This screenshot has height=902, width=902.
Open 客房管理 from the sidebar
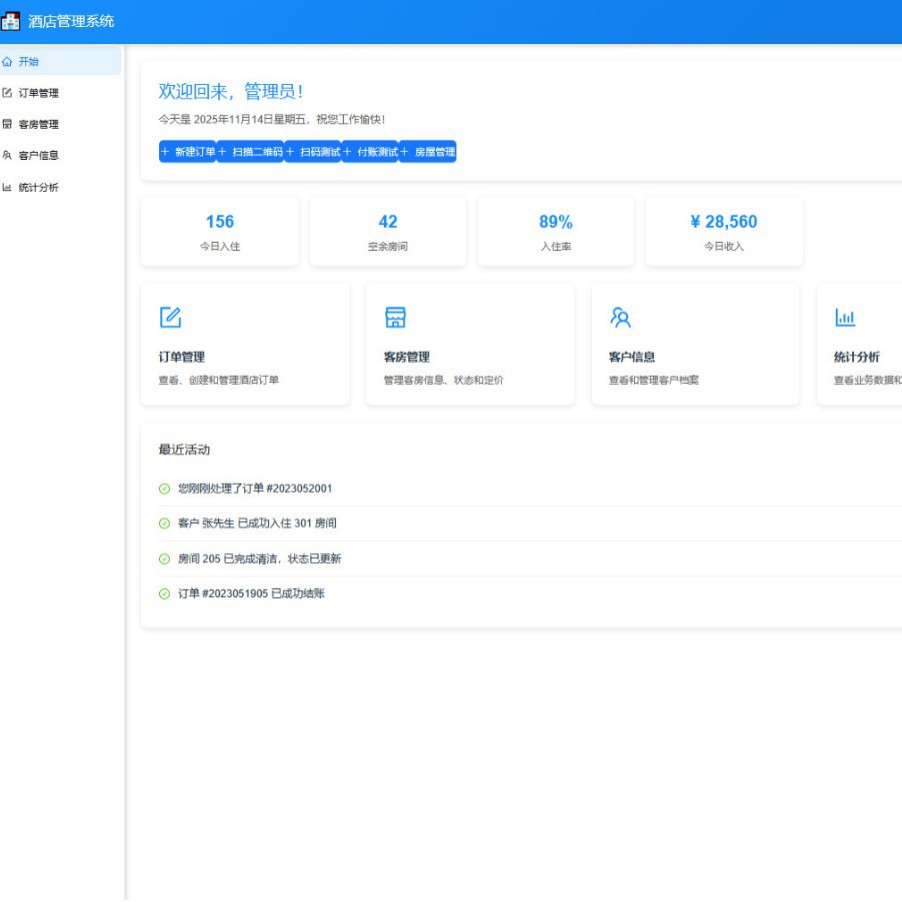[38, 124]
